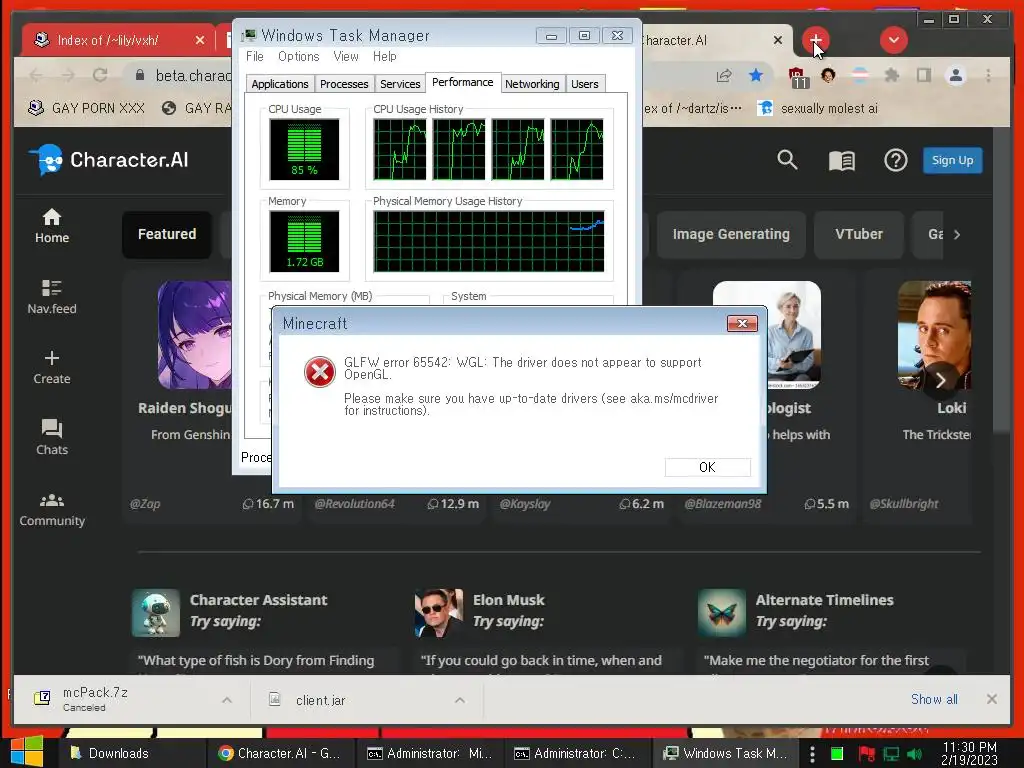The height and width of the screenshot is (768, 1024).
Task: Select the Services tab in Task Manager
Action: [x=400, y=84]
